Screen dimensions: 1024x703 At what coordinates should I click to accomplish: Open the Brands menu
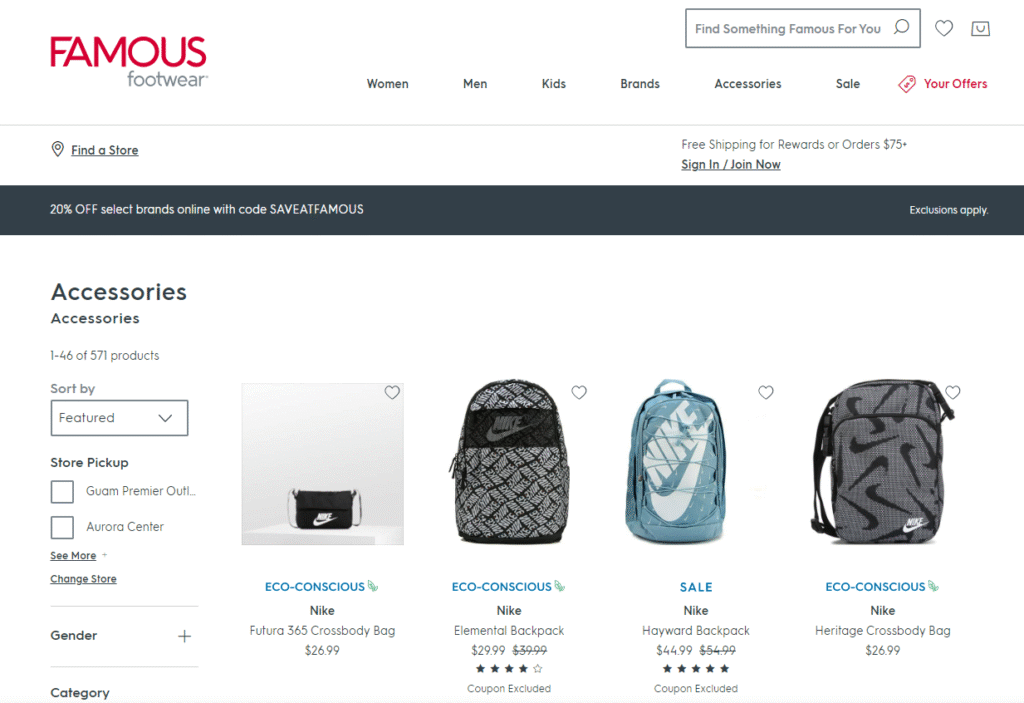[640, 84]
